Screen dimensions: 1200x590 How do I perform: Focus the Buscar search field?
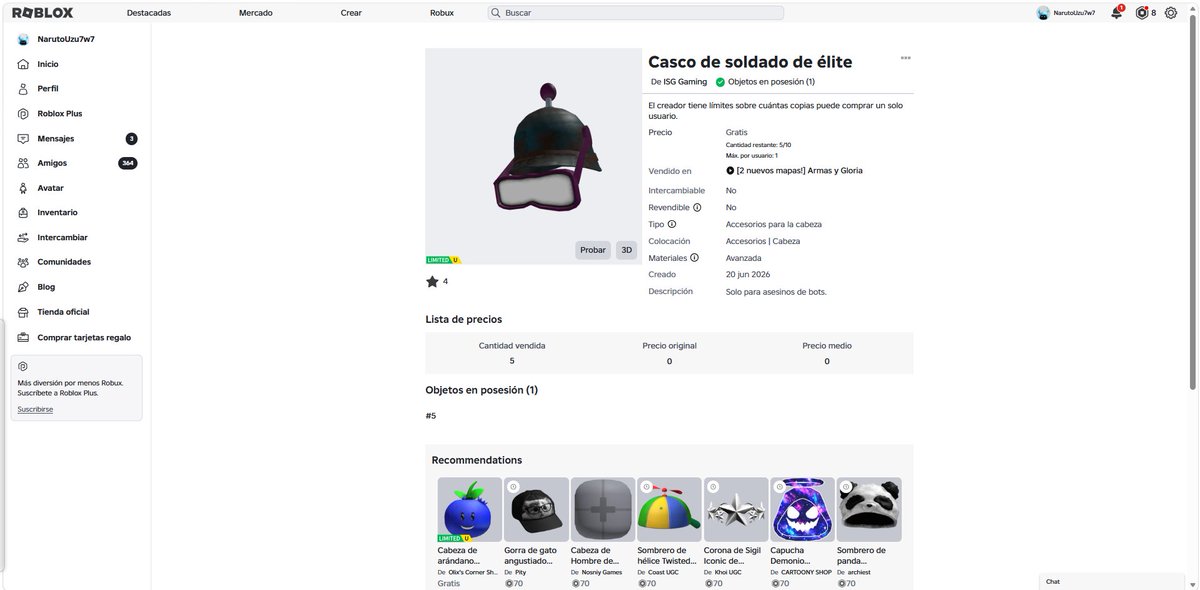click(x=636, y=13)
